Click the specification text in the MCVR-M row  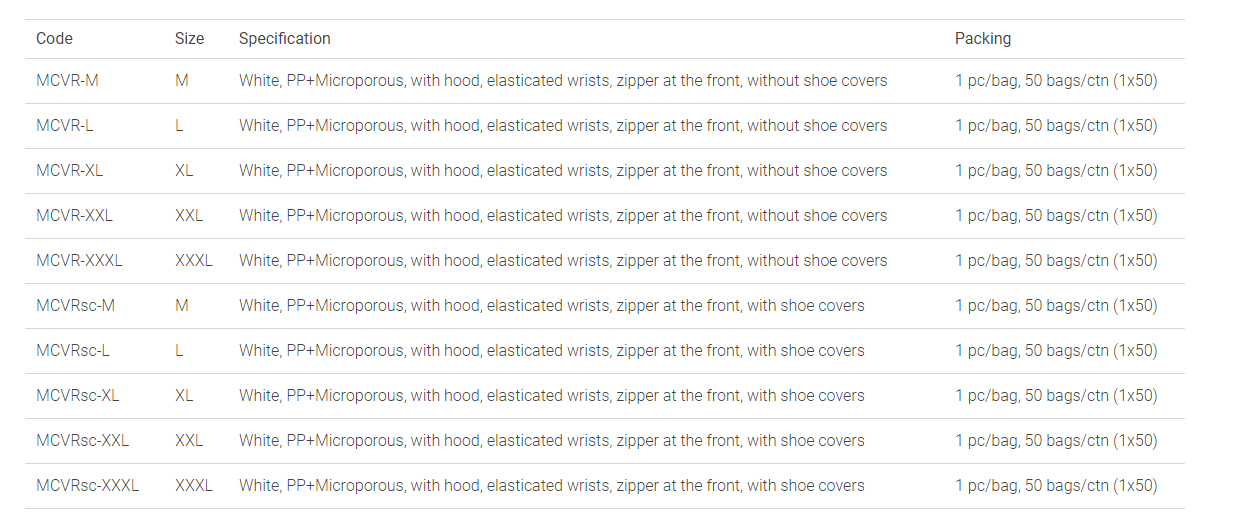click(x=562, y=81)
